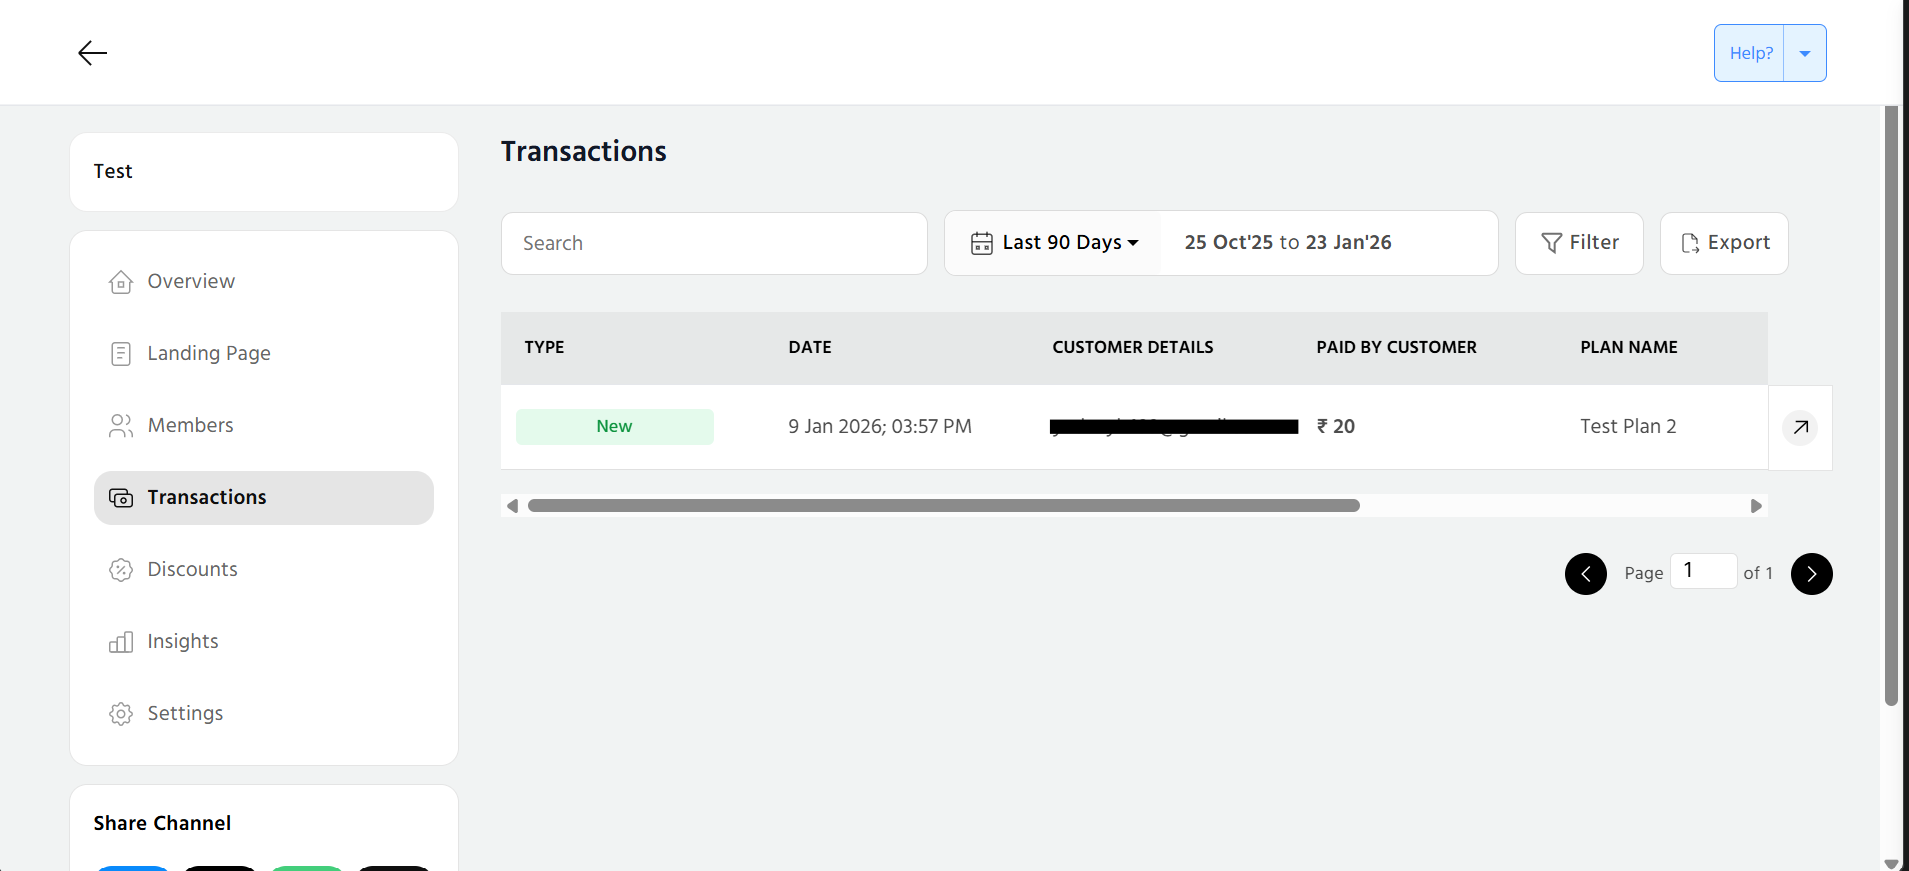Open the custom date range picker
Image resolution: width=1909 pixels, height=871 pixels.
click(x=1288, y=243)
